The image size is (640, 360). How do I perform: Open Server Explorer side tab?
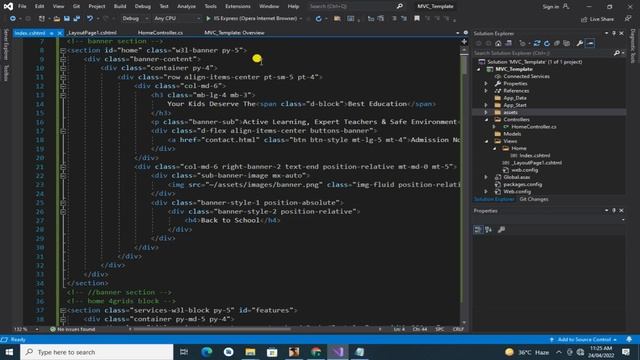pyautogui.click(x=6, y=44)
